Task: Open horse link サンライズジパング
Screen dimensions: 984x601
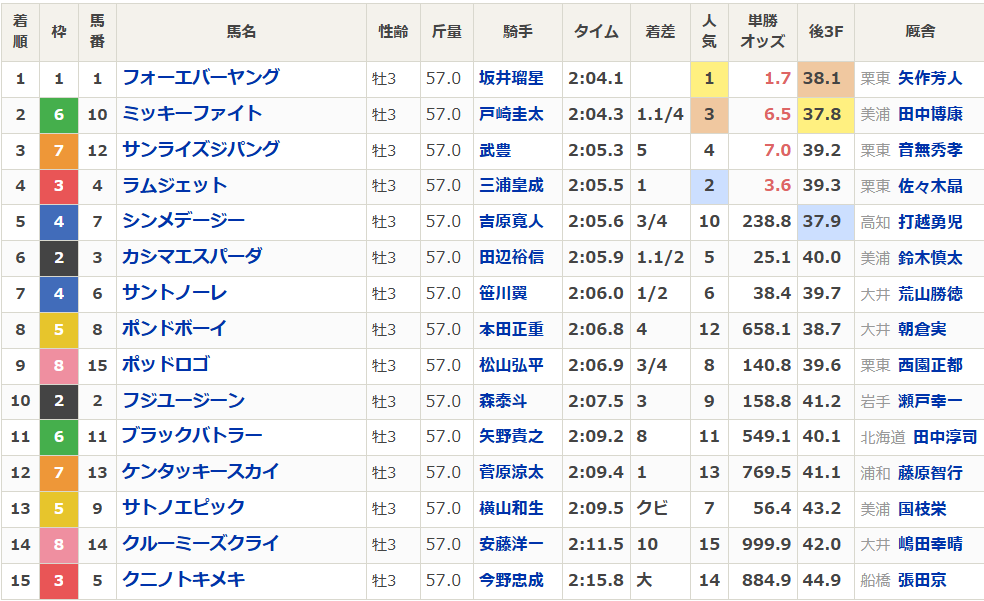Action: tap(201, 149)
